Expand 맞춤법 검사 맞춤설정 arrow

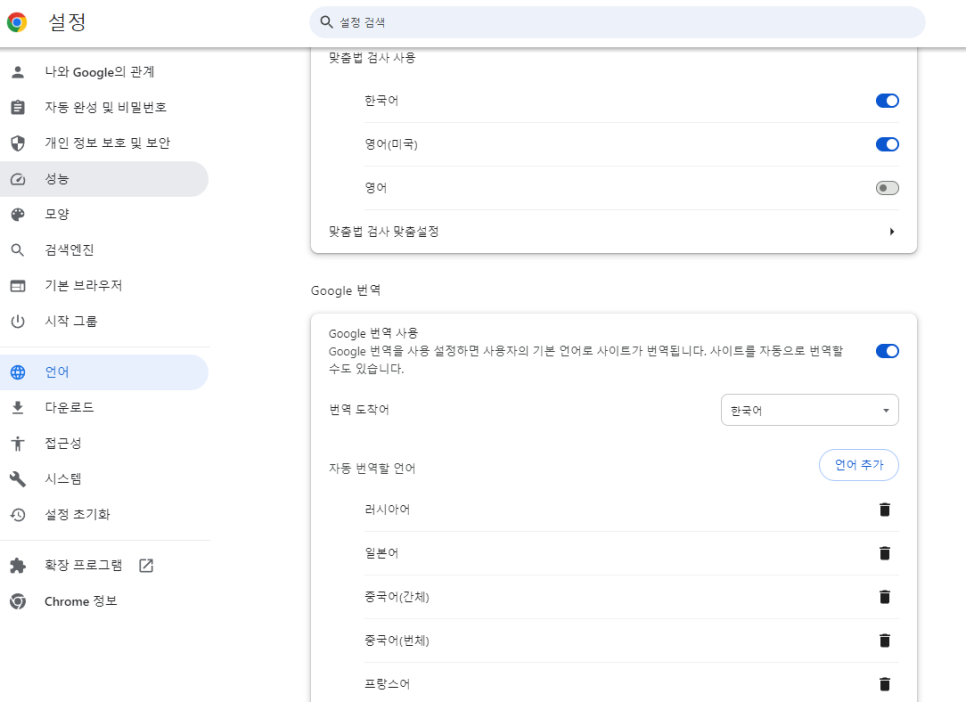[x=891, y=232]
